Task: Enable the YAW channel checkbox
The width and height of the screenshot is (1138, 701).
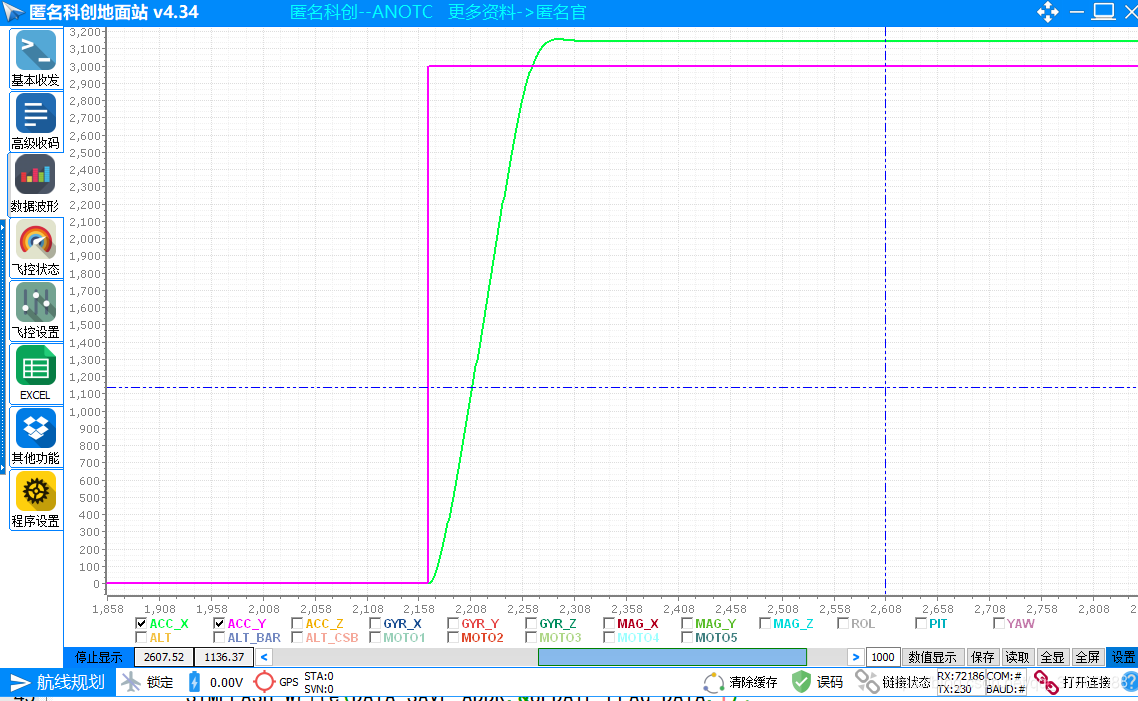Action: tap(999, 623)
